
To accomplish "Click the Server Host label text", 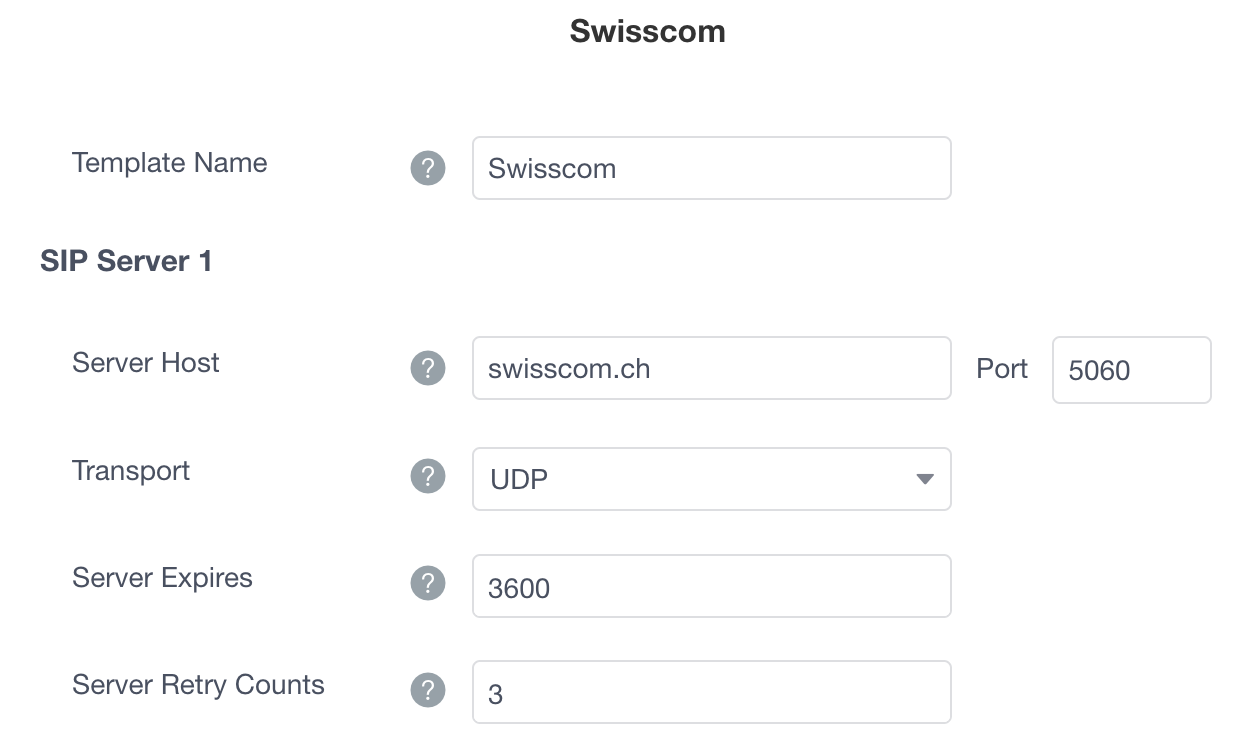I will pos(145,363).
